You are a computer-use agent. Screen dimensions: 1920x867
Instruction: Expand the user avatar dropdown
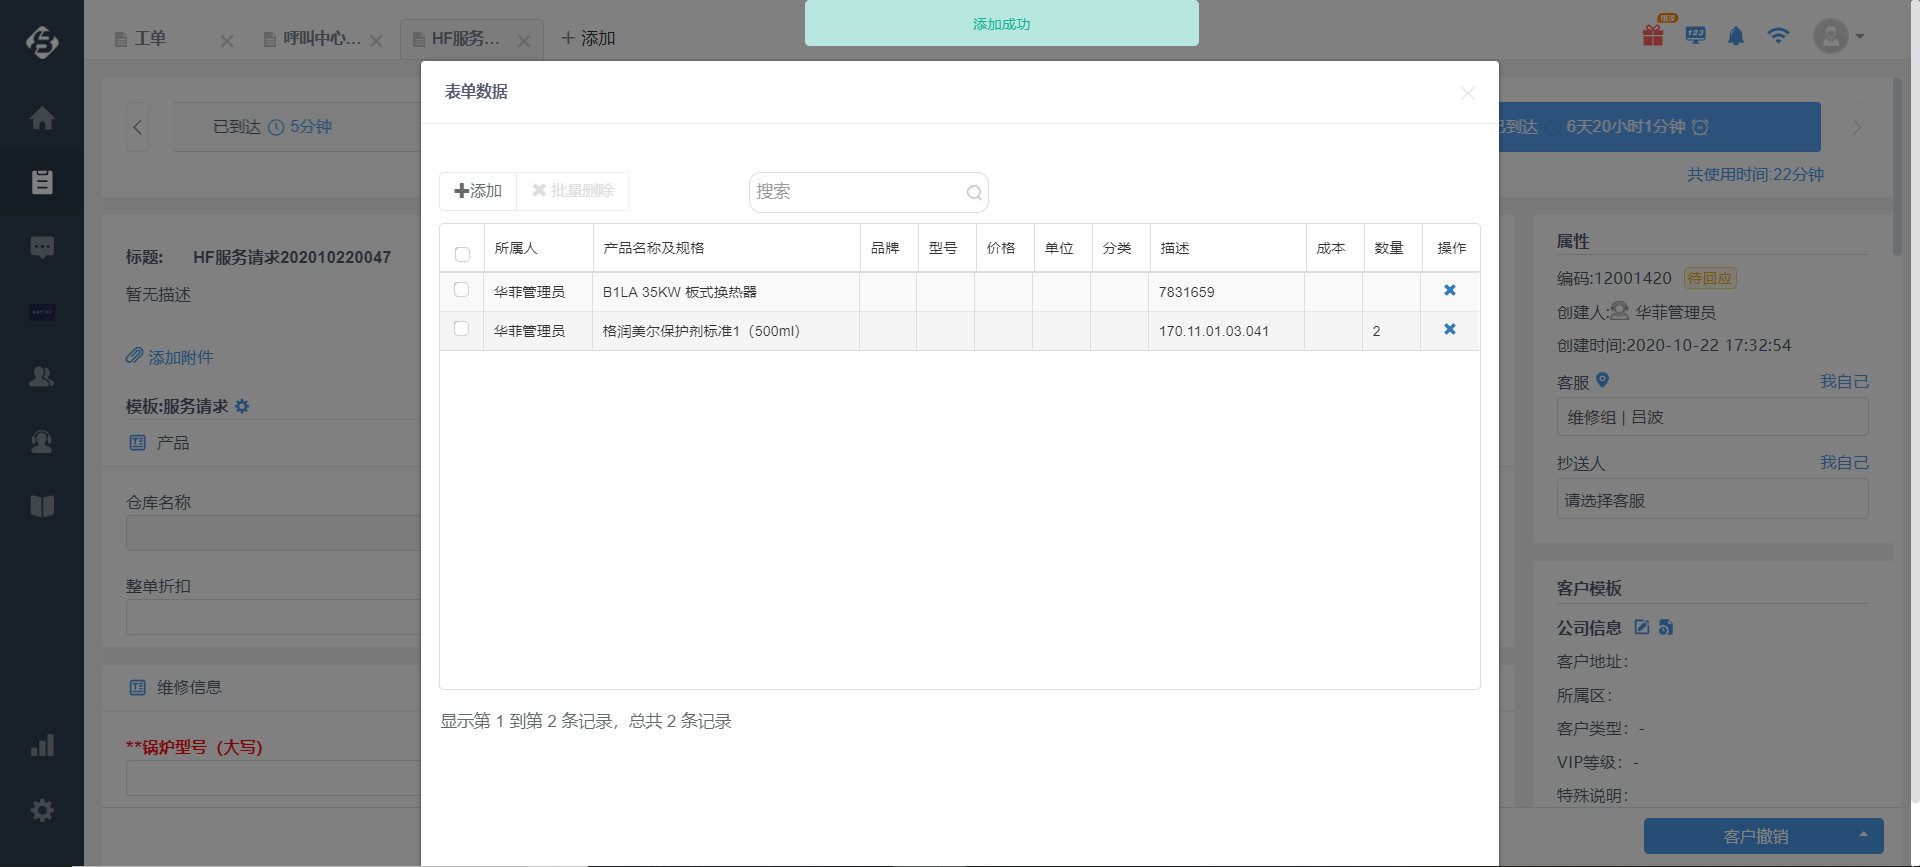(x=1840, y=37)
